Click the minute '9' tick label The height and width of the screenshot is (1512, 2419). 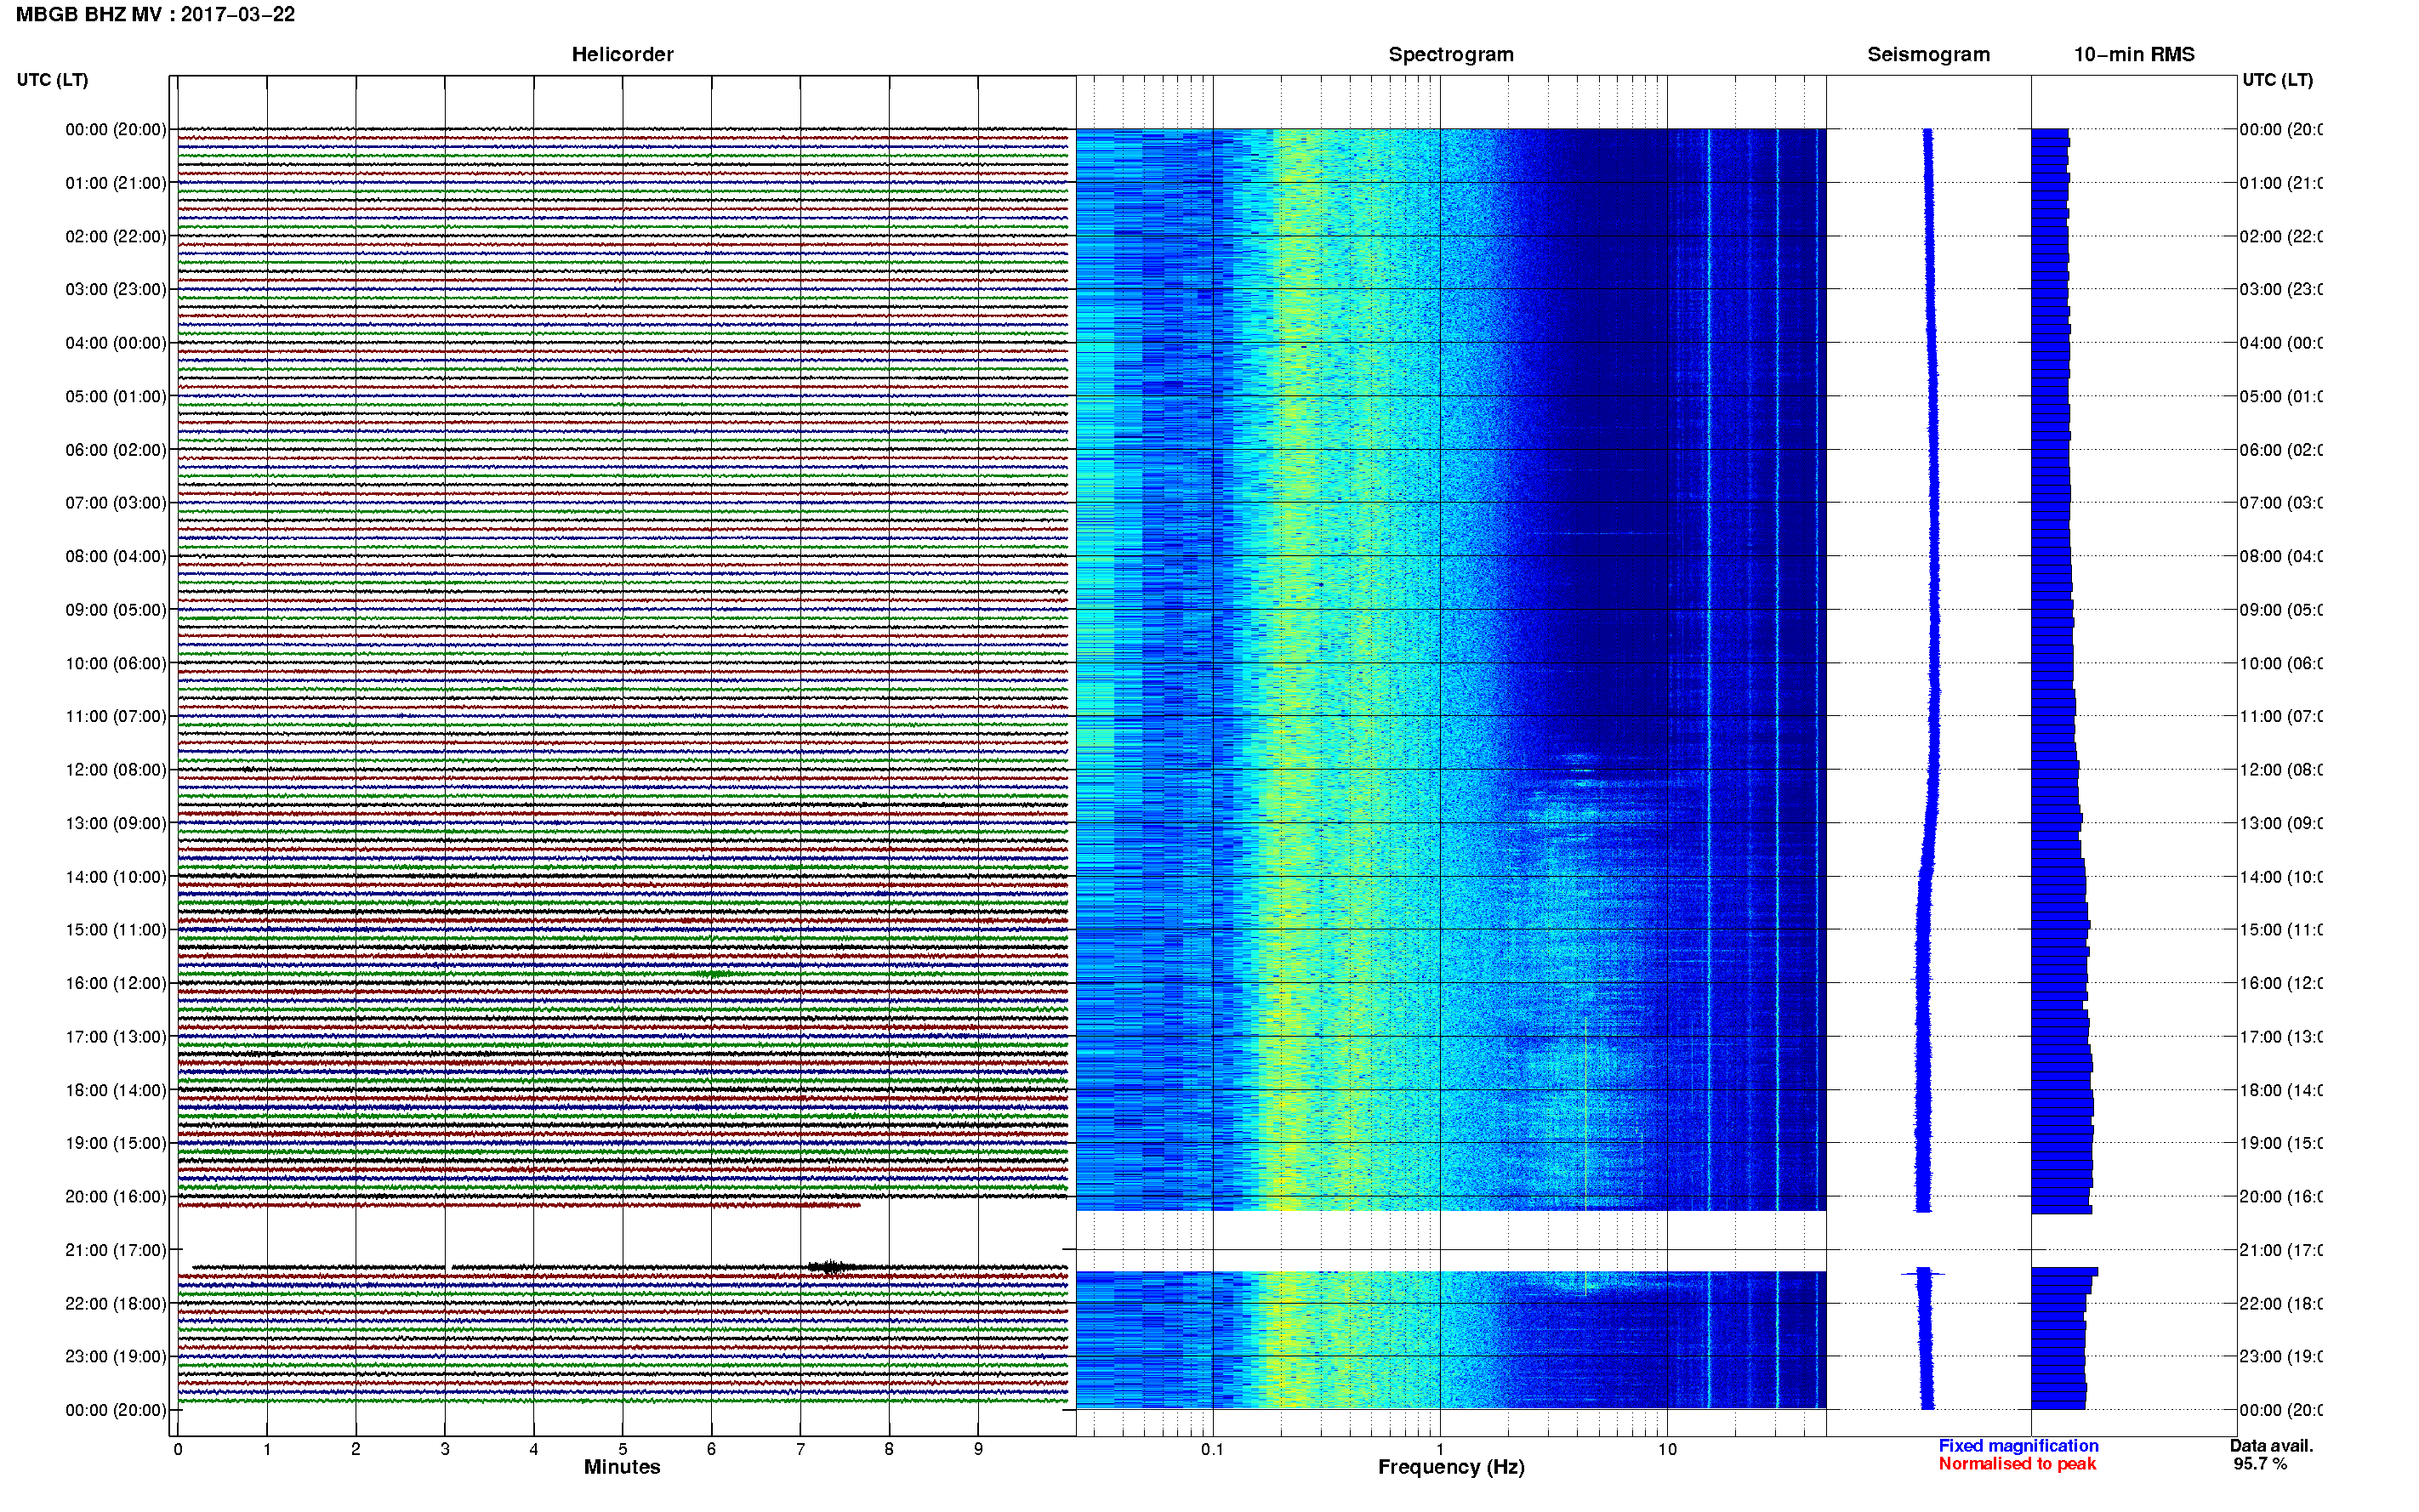coord(978,1449)
